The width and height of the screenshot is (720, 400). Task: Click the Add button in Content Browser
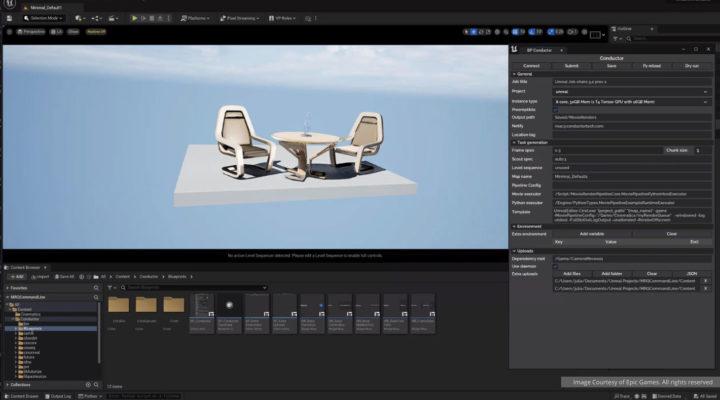17,277
